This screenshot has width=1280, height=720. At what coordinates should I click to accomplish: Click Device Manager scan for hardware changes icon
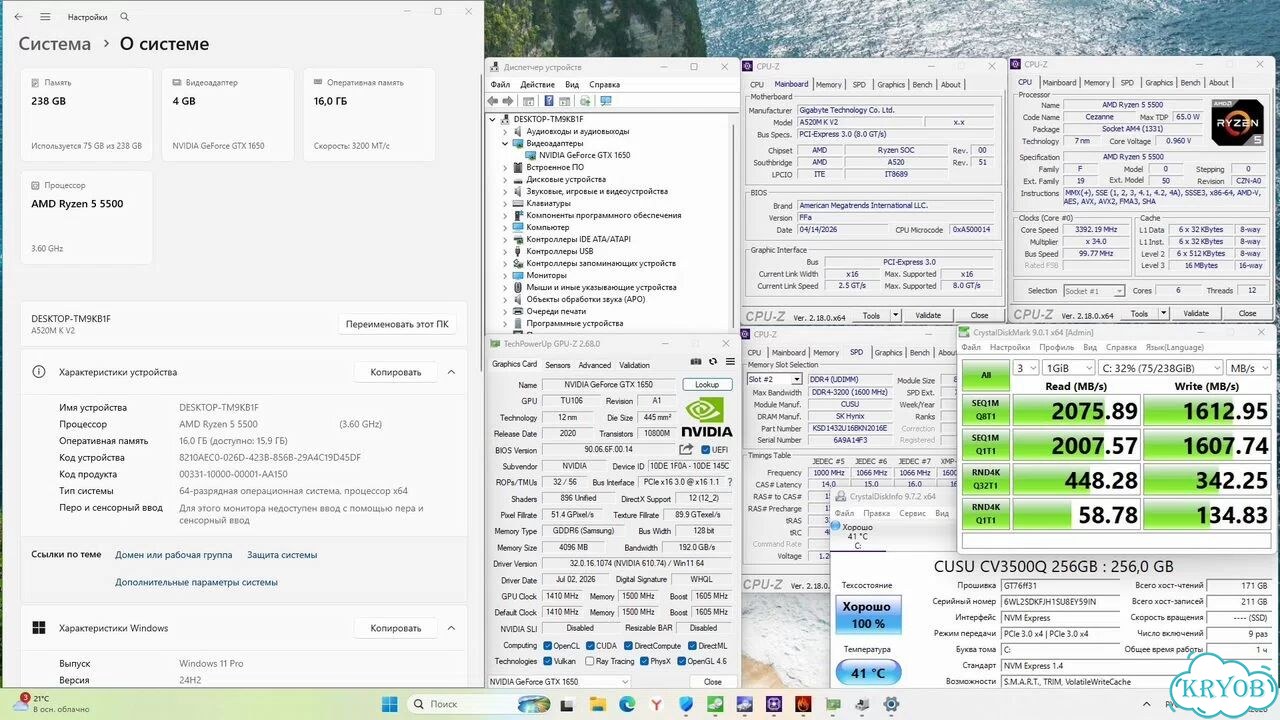click(585, 101)
